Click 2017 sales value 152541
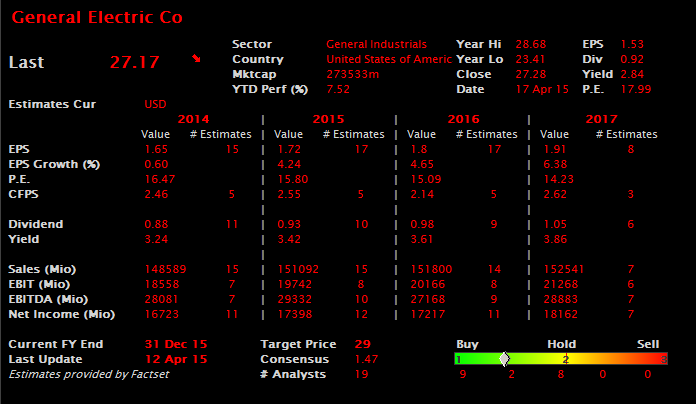 tap(564, 269)
